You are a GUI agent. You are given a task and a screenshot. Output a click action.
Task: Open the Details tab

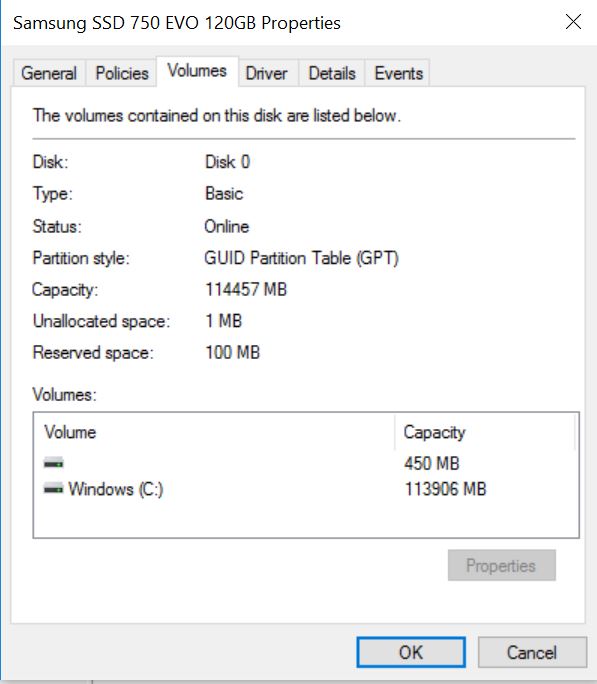(x=332, y=73)
